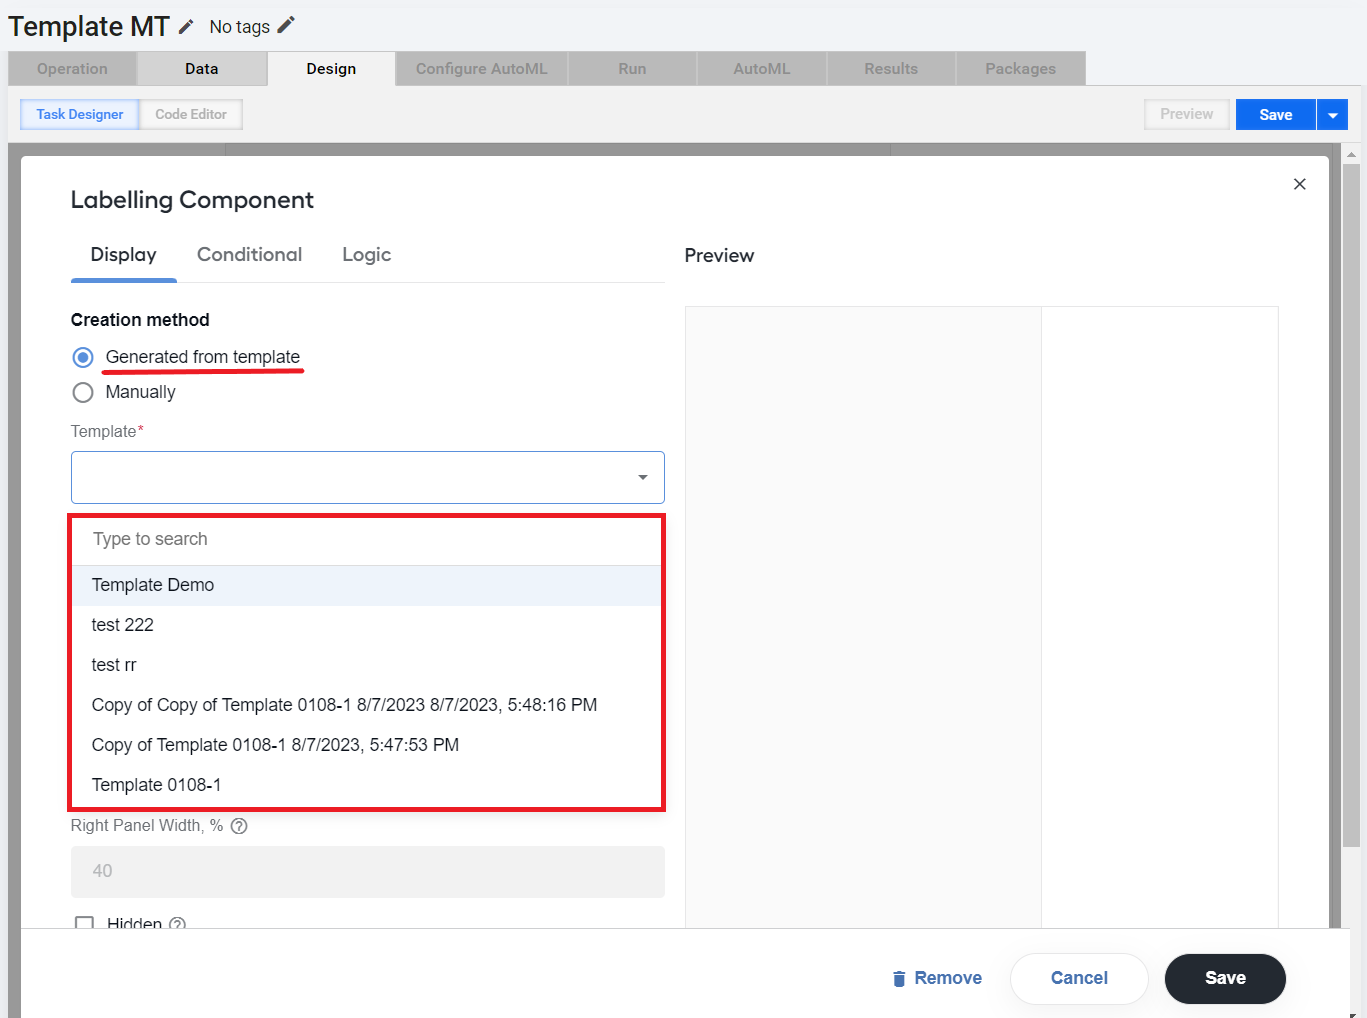The height and width of the screenshot is (1018, 1367).
Task: Switch to the Data tab
Action: [x=201, y=68]
